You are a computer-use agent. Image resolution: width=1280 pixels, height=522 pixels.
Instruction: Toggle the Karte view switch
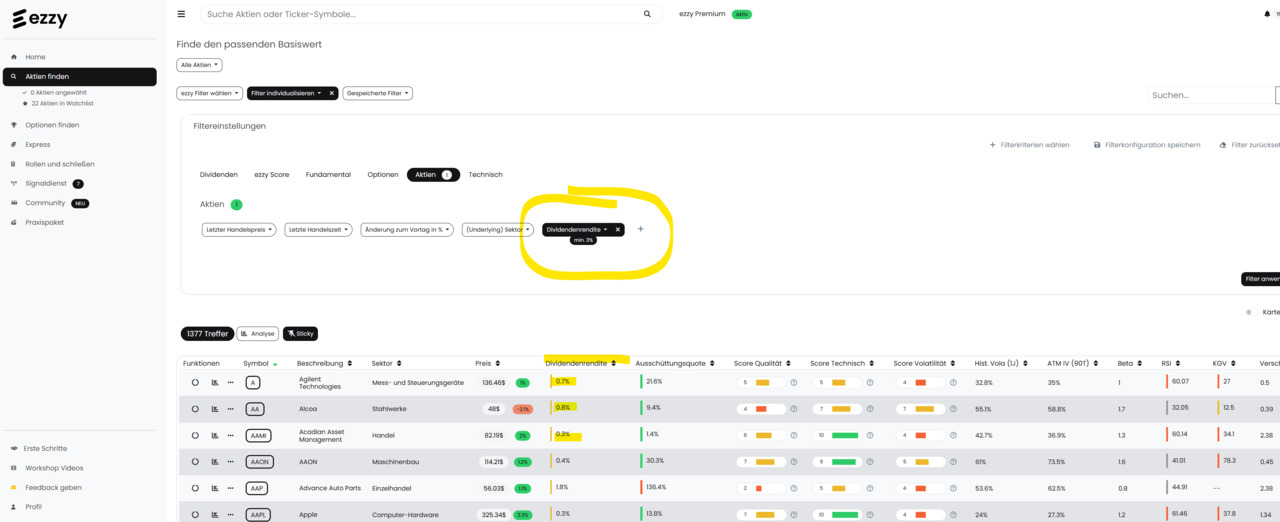[1249, 312]
